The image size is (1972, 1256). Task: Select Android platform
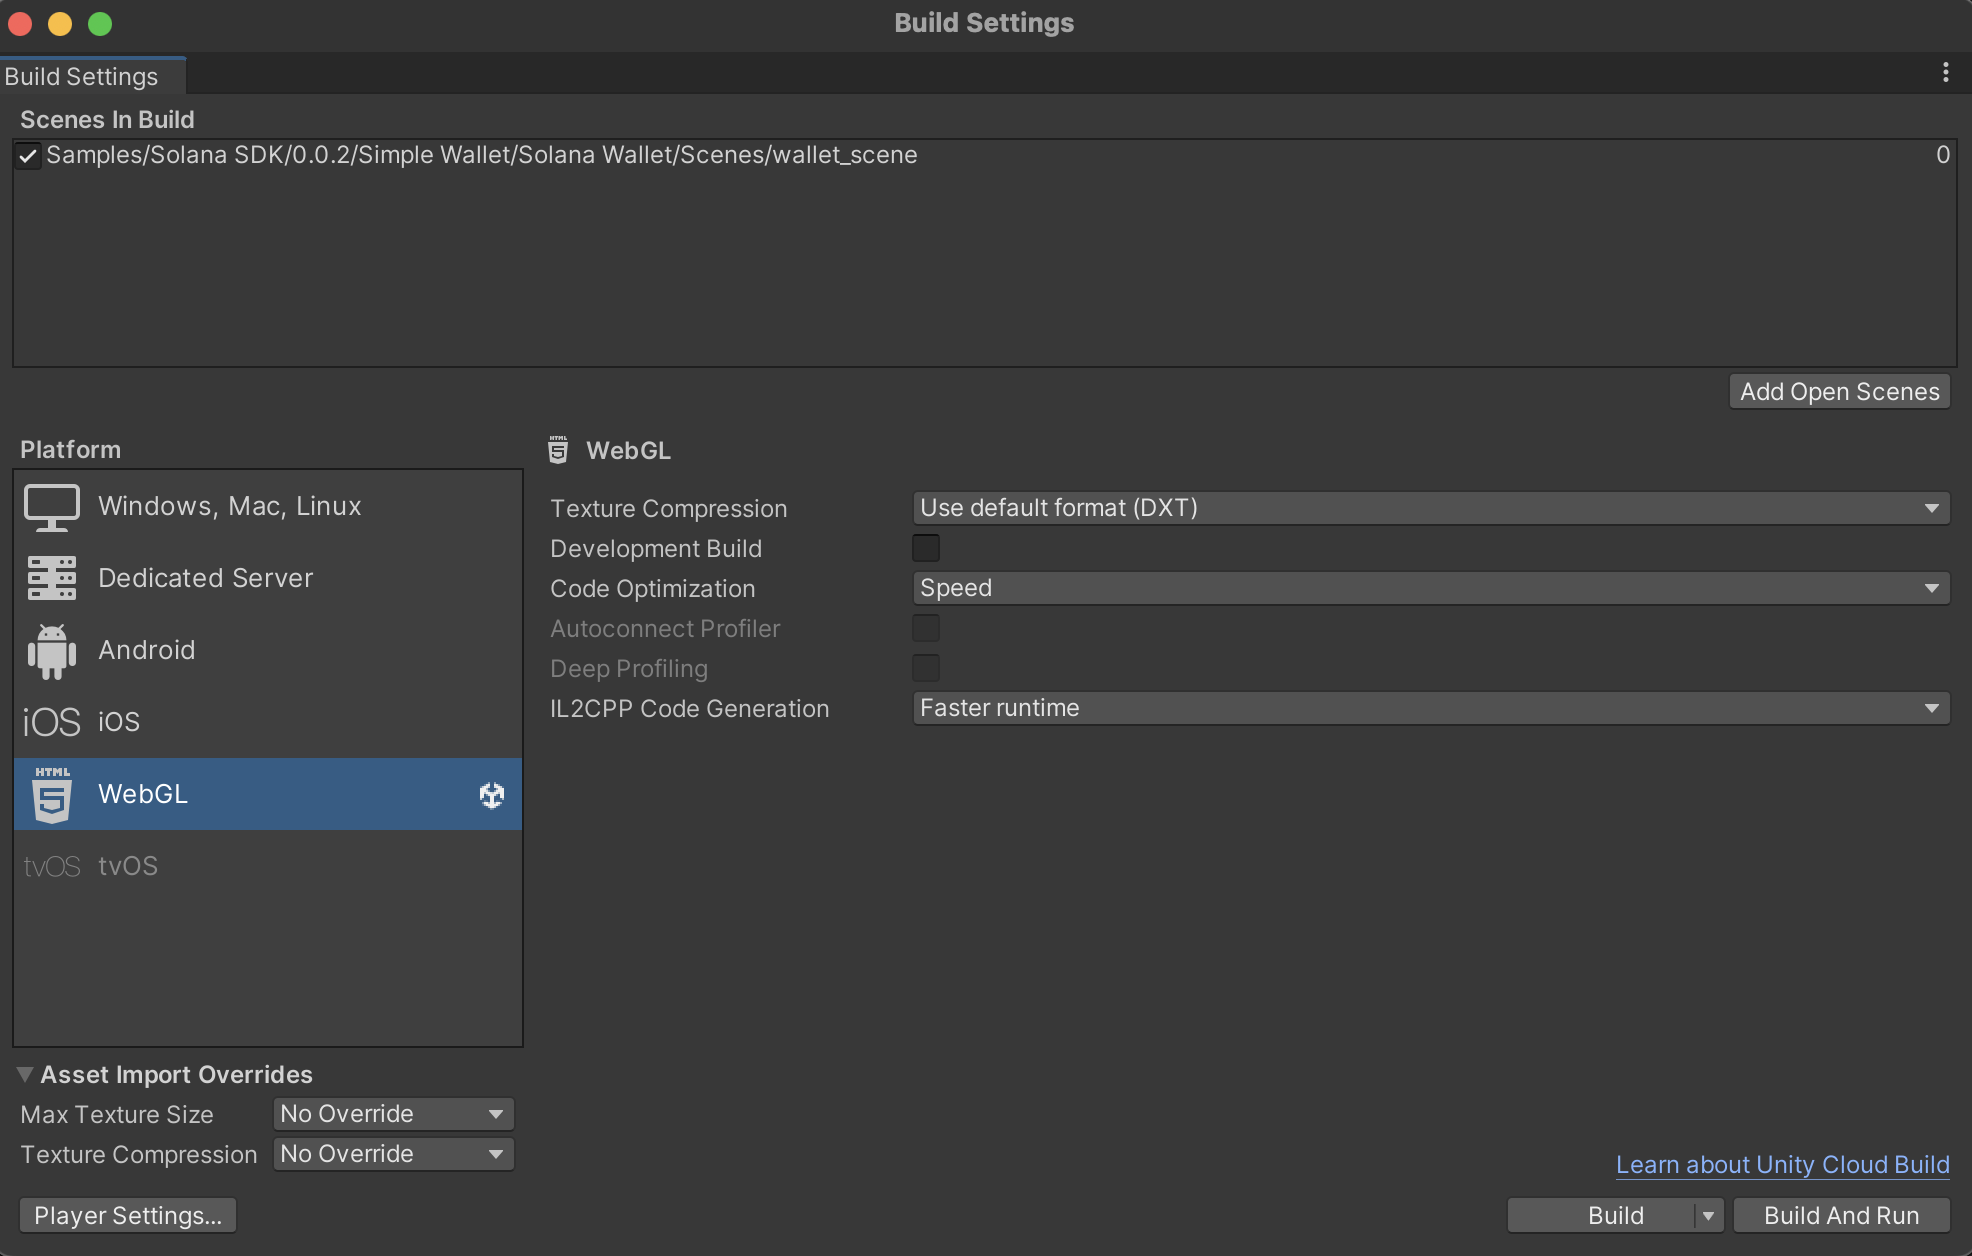coord(268,650)
